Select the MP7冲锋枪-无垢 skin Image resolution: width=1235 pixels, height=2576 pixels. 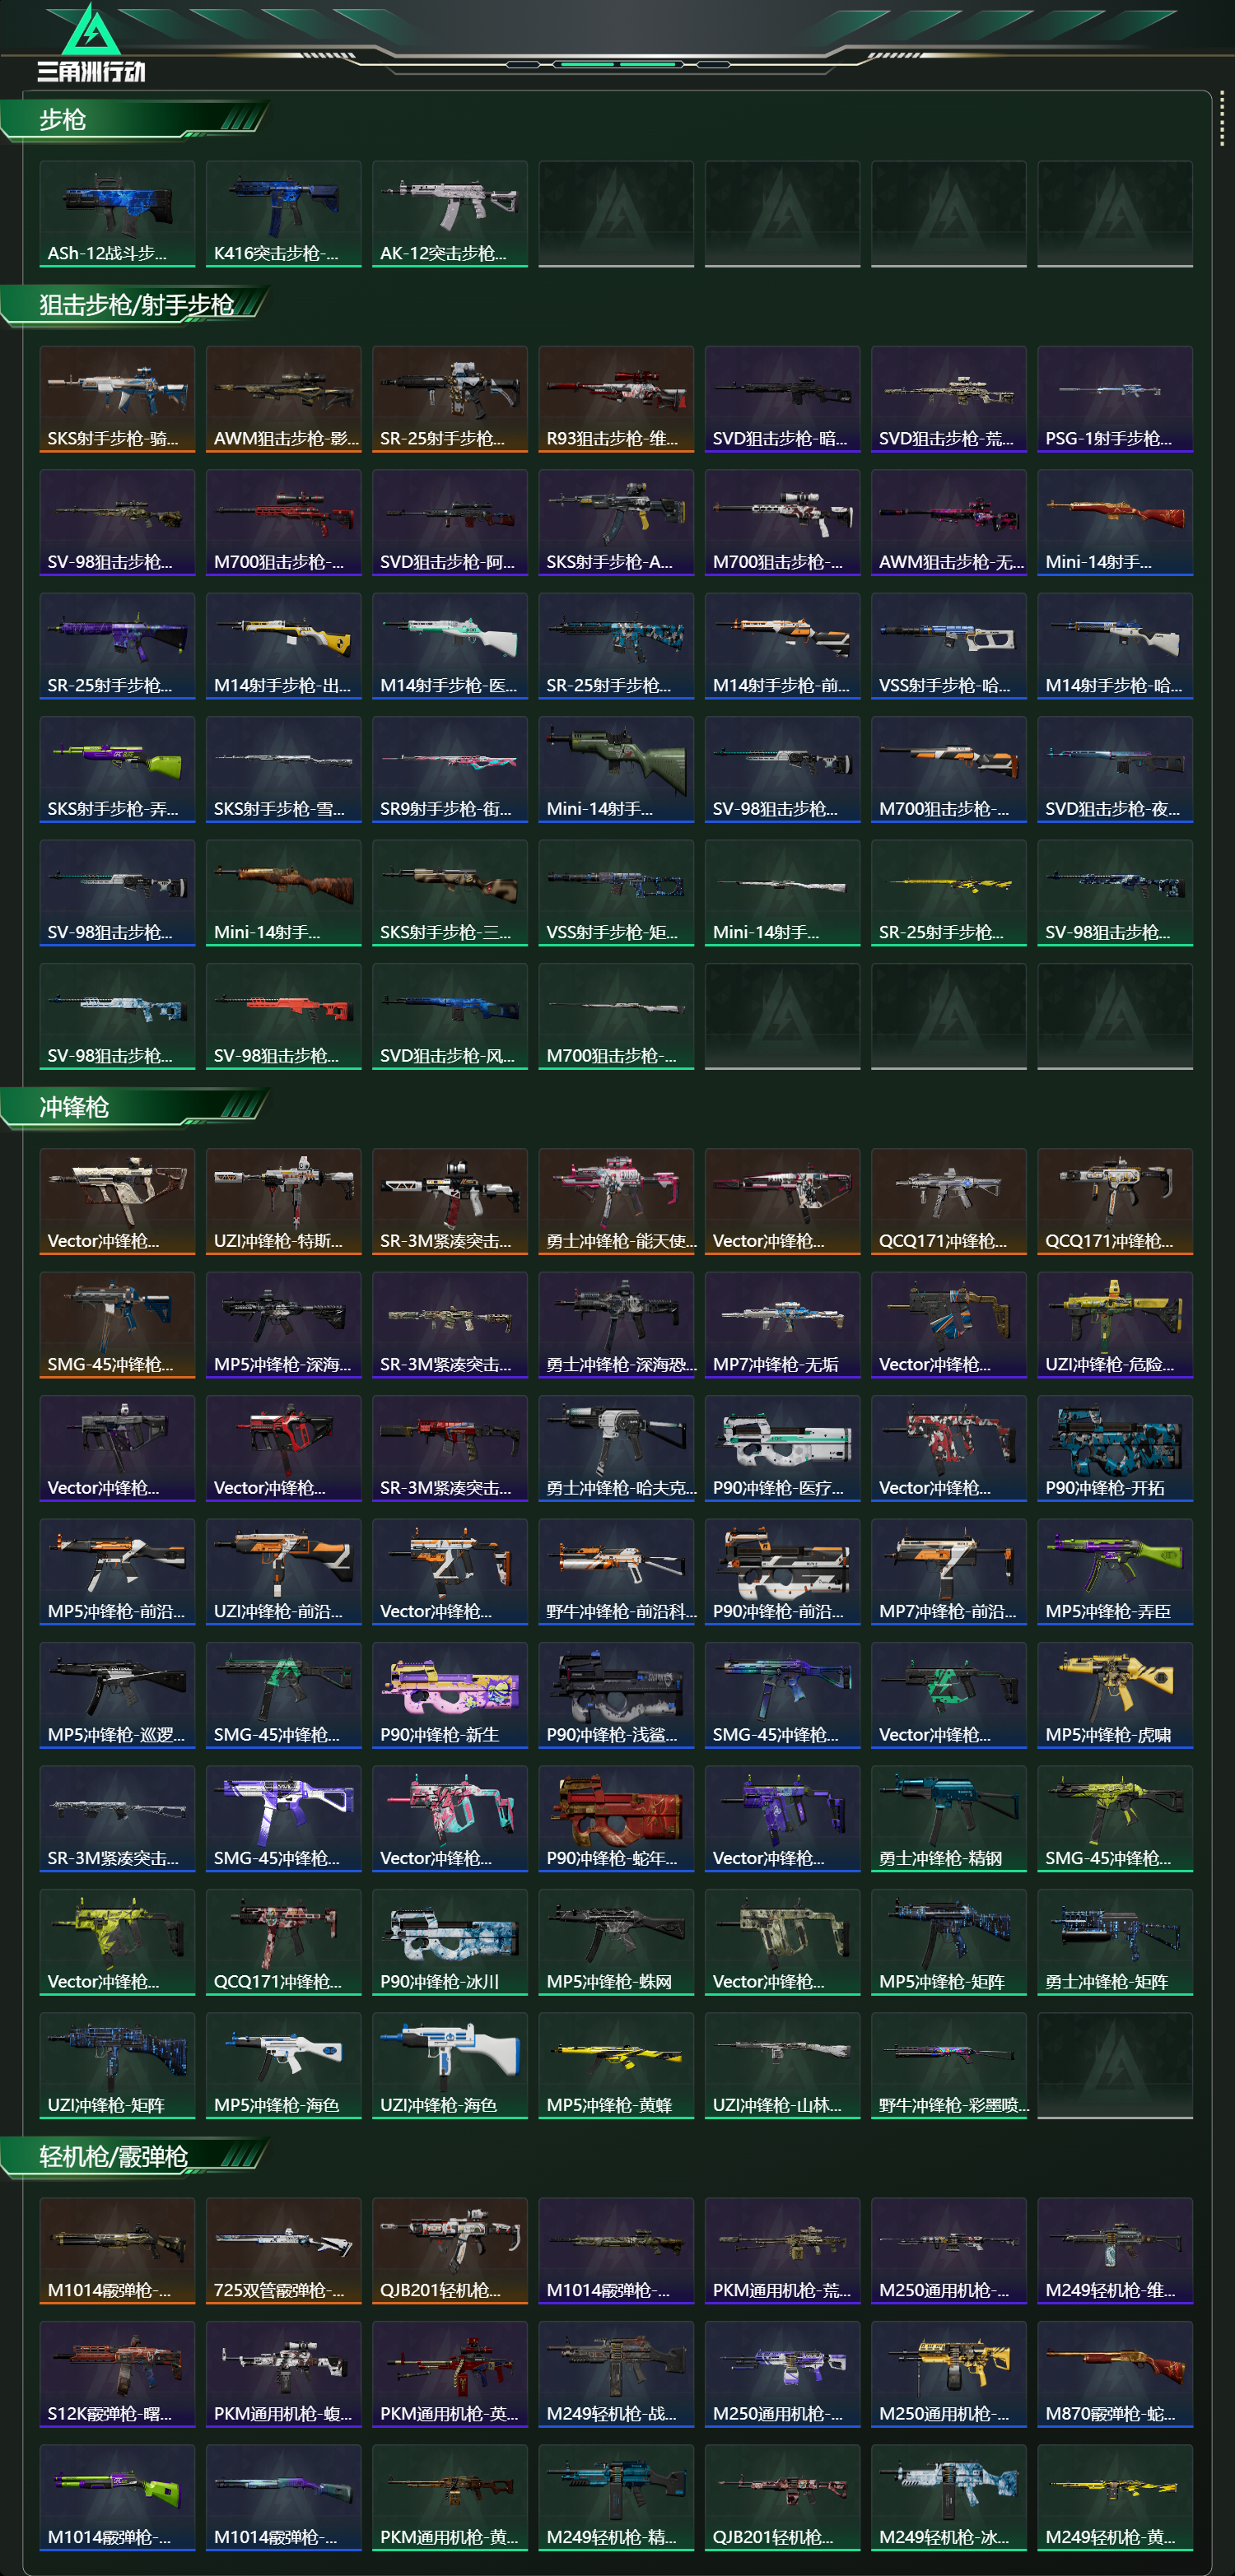coord(782,1325)
